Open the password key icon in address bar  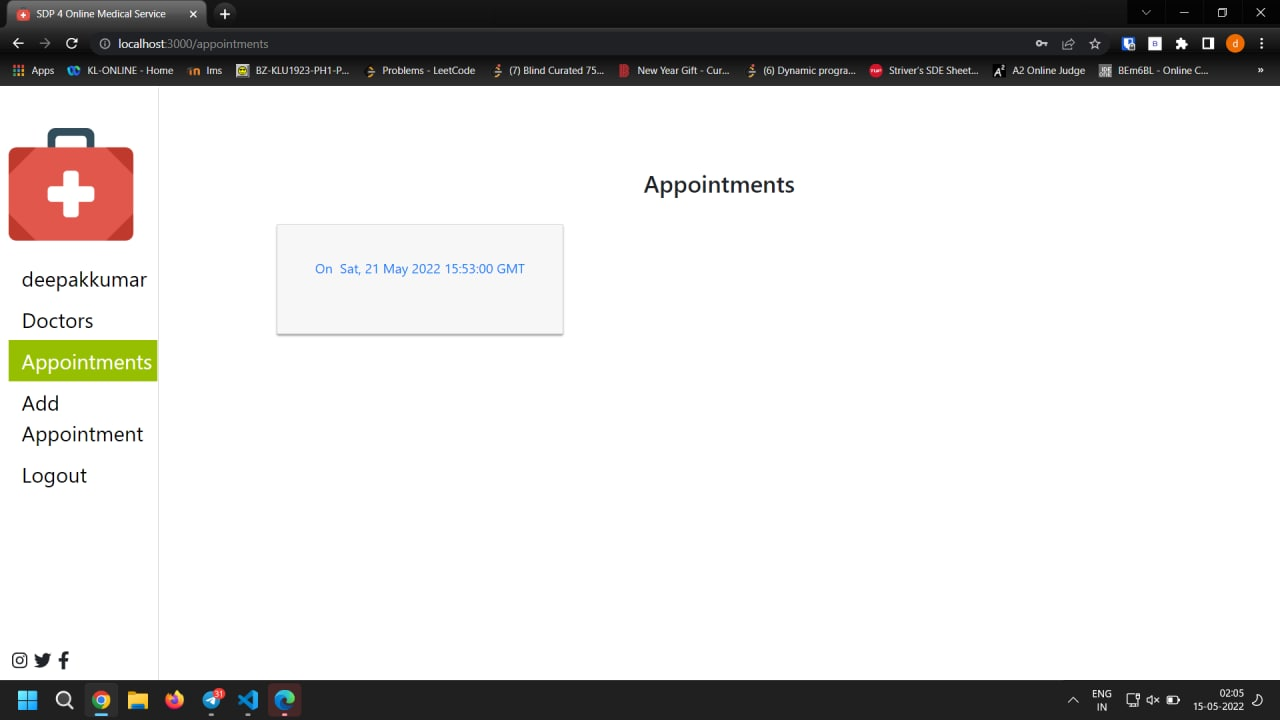click(x=1041, y=44)
